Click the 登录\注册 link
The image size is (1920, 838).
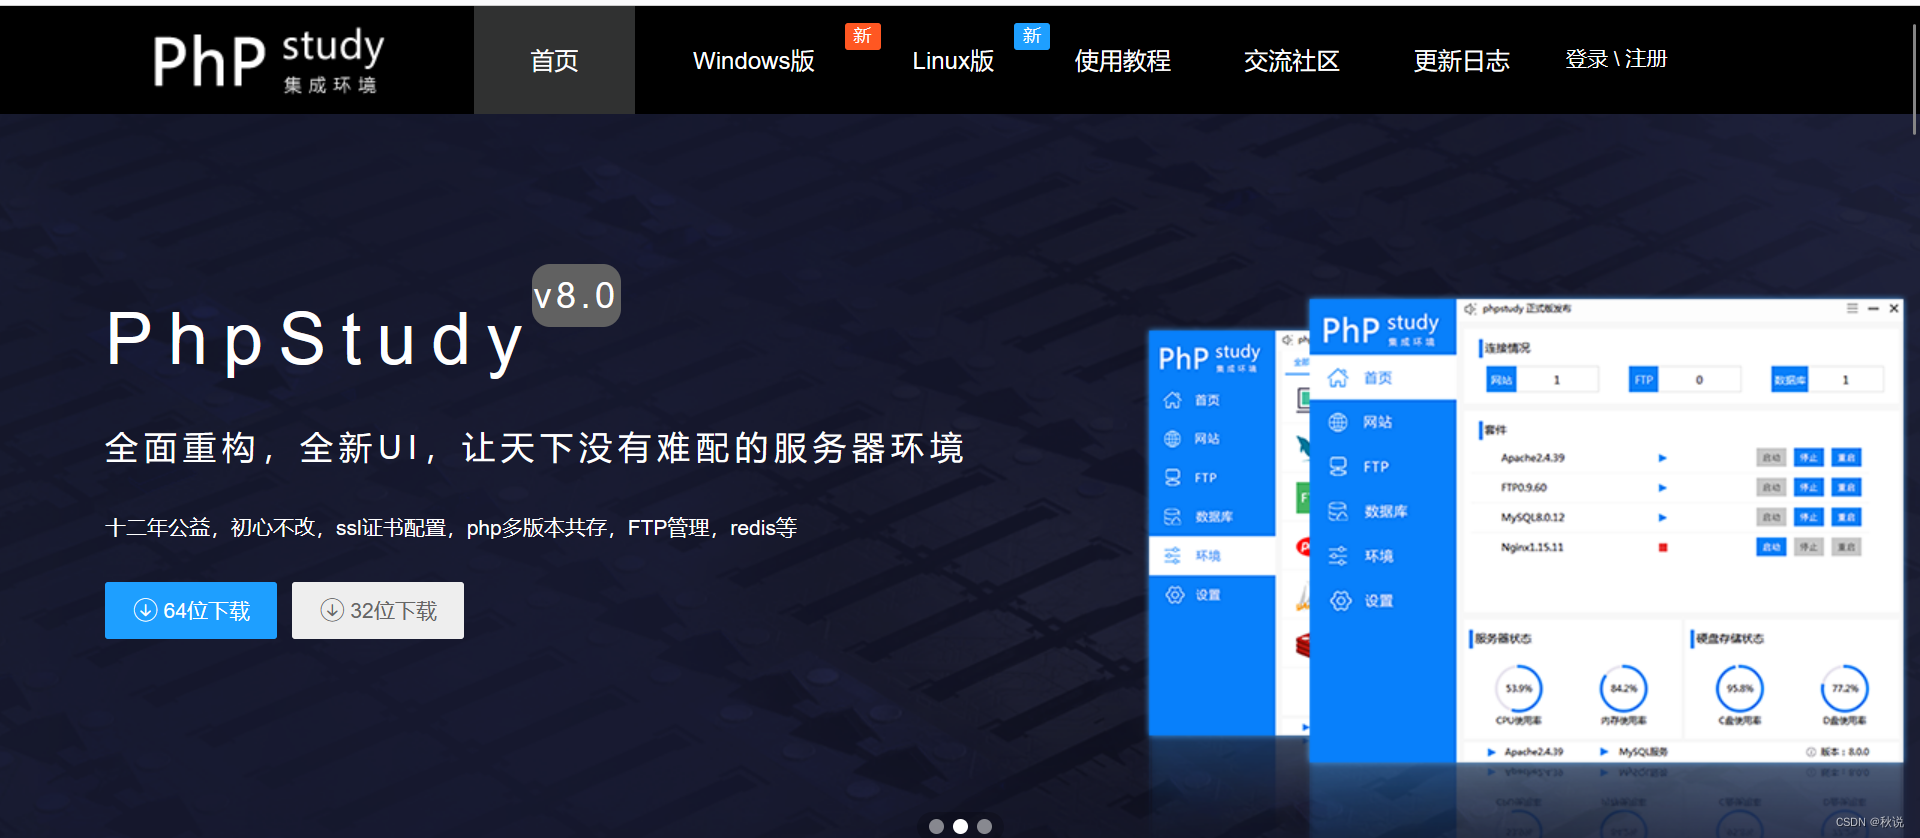click(1616, 59)
